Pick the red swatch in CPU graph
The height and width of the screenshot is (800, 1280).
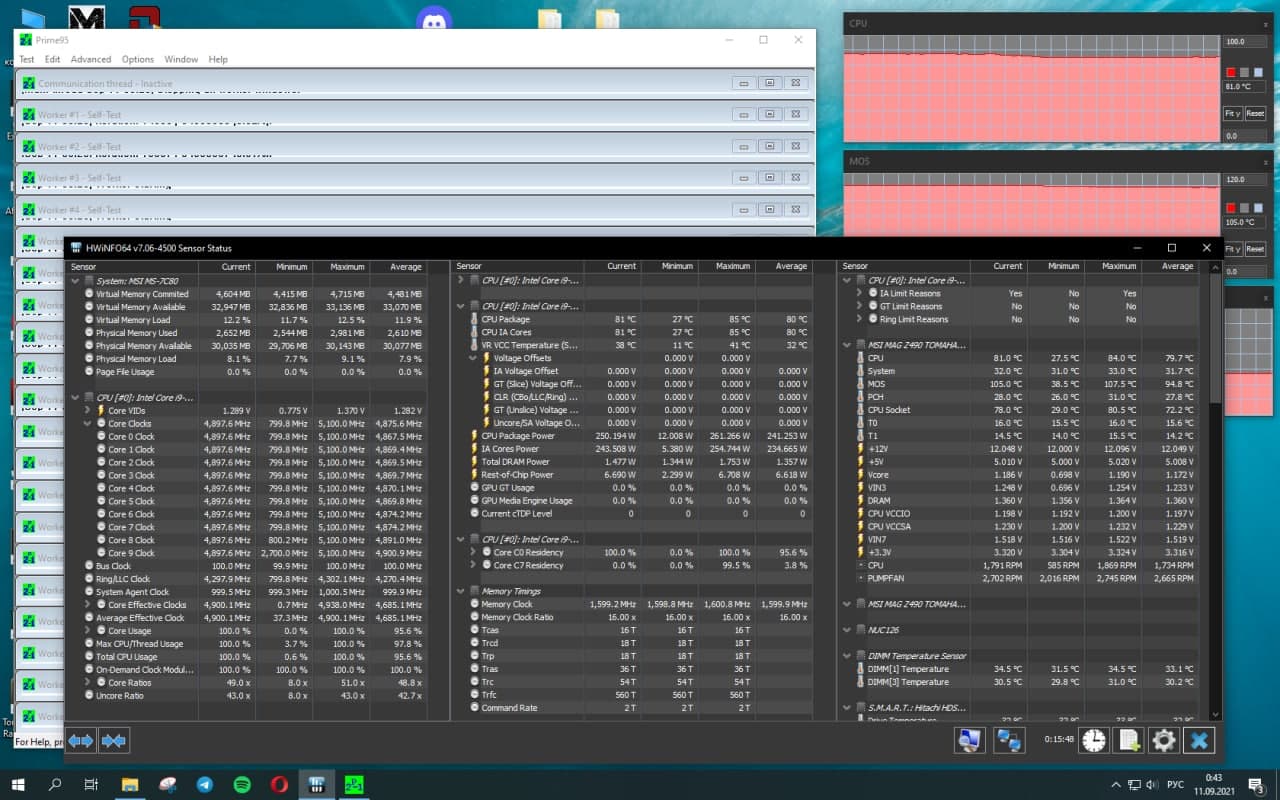click(1231, 72)
